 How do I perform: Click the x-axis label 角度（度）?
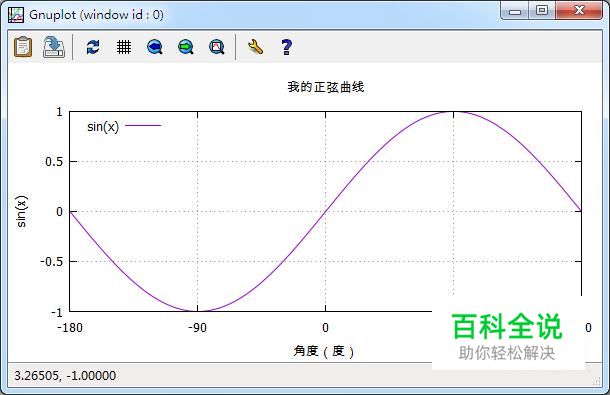(x=324, y=351)
